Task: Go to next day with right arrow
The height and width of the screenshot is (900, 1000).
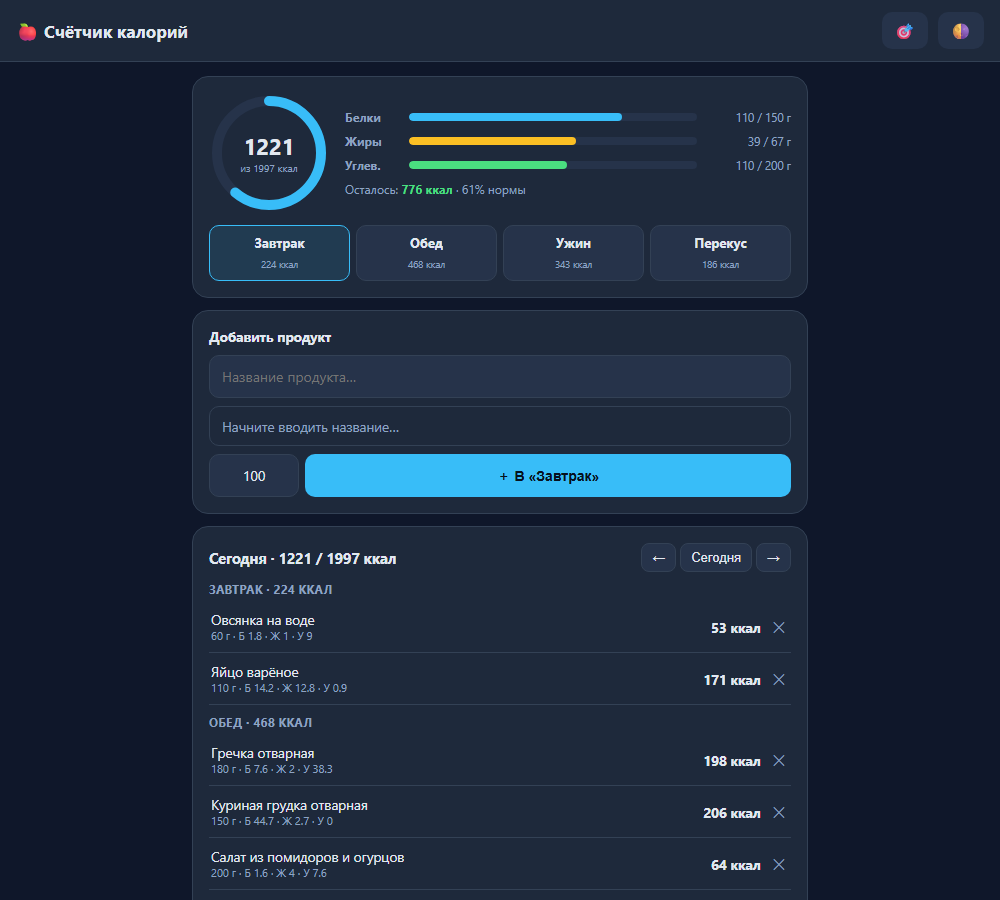Action: [x=773, y=558]
